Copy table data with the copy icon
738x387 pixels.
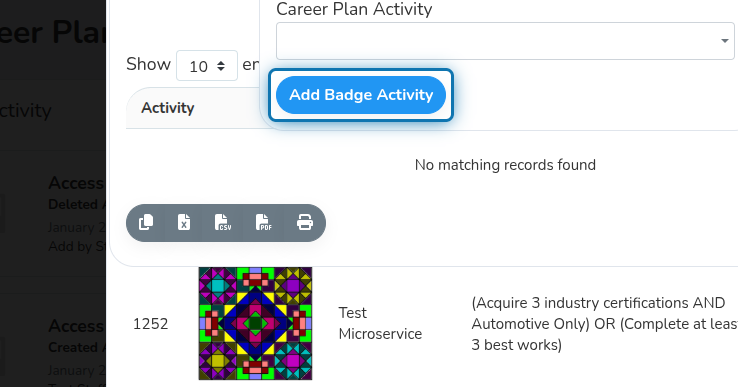coord(146,223)
